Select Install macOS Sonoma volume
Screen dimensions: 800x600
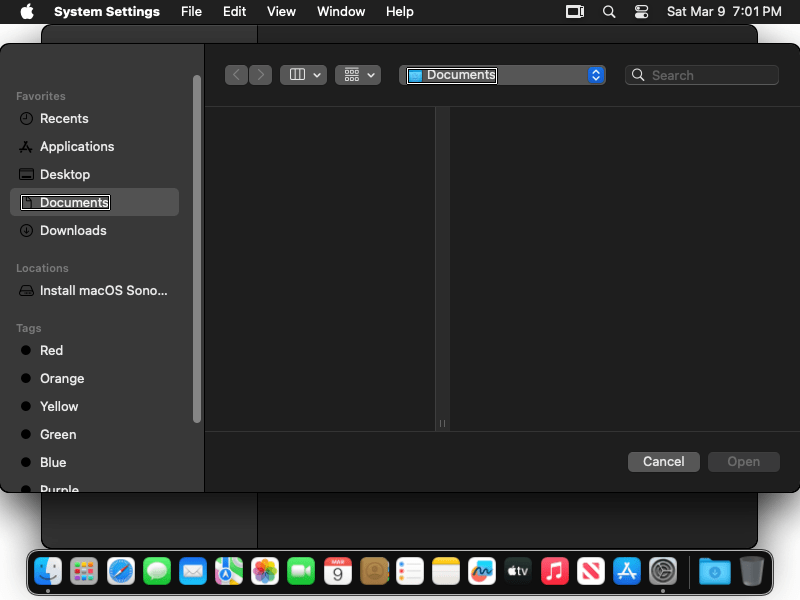[103, 291]
